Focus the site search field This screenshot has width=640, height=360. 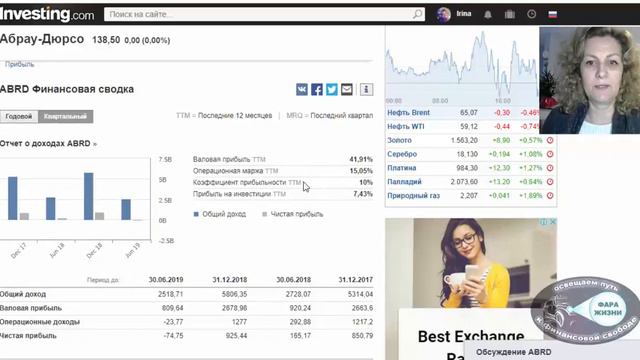[x=264, y=14]
